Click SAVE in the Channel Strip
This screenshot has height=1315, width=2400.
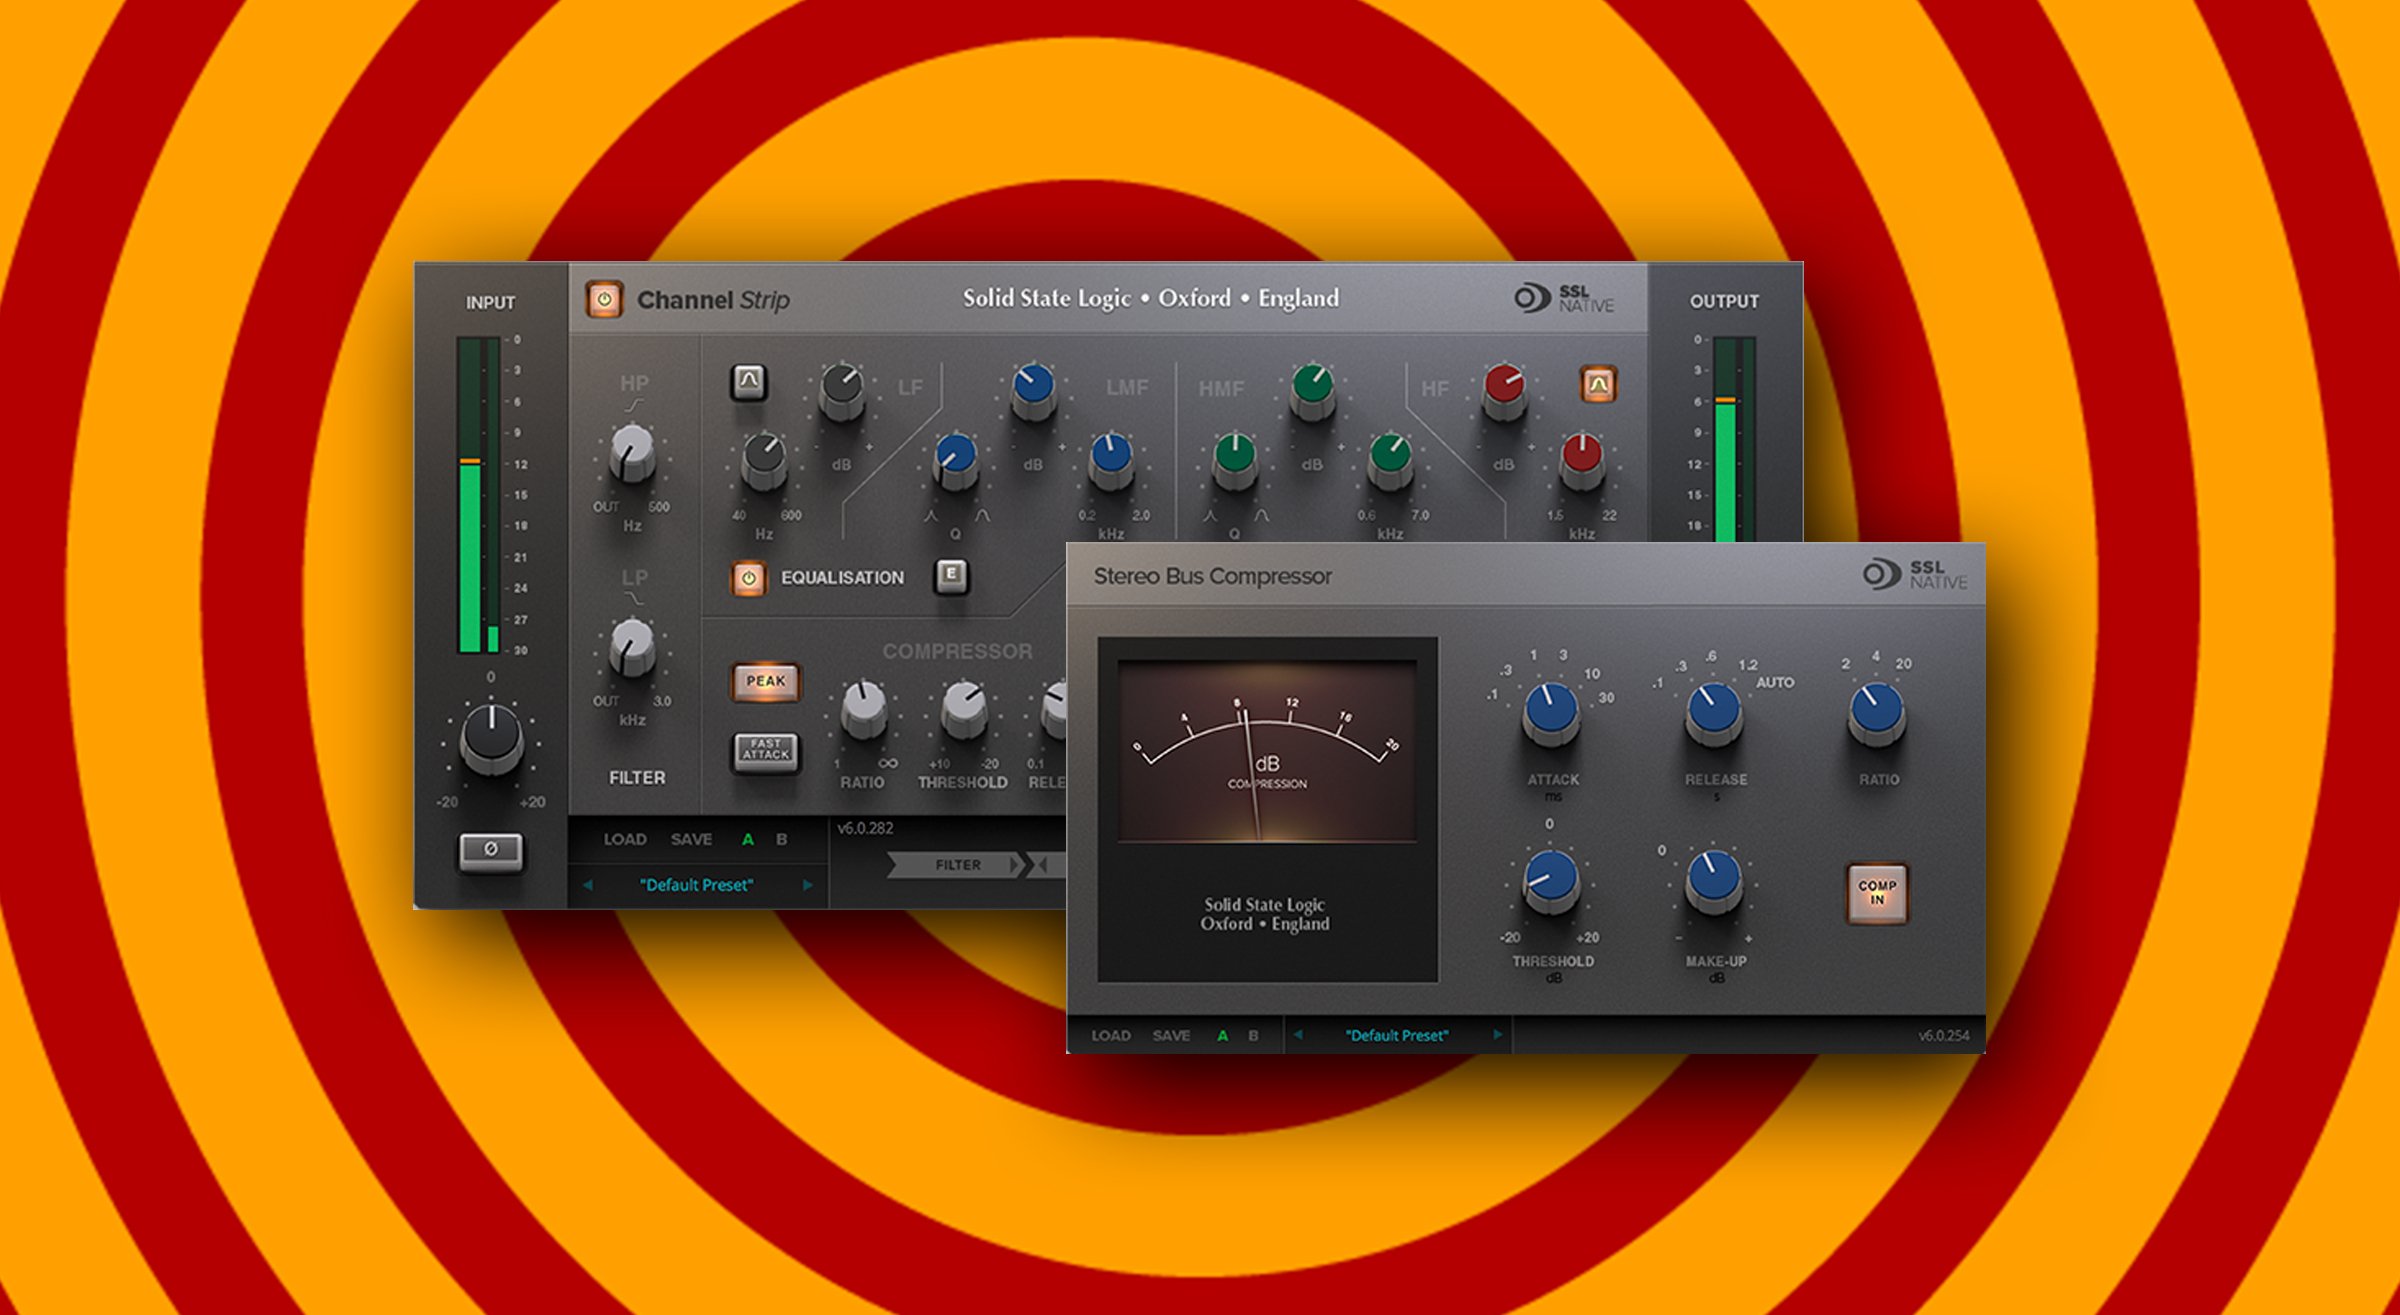(x=691, y=840)
